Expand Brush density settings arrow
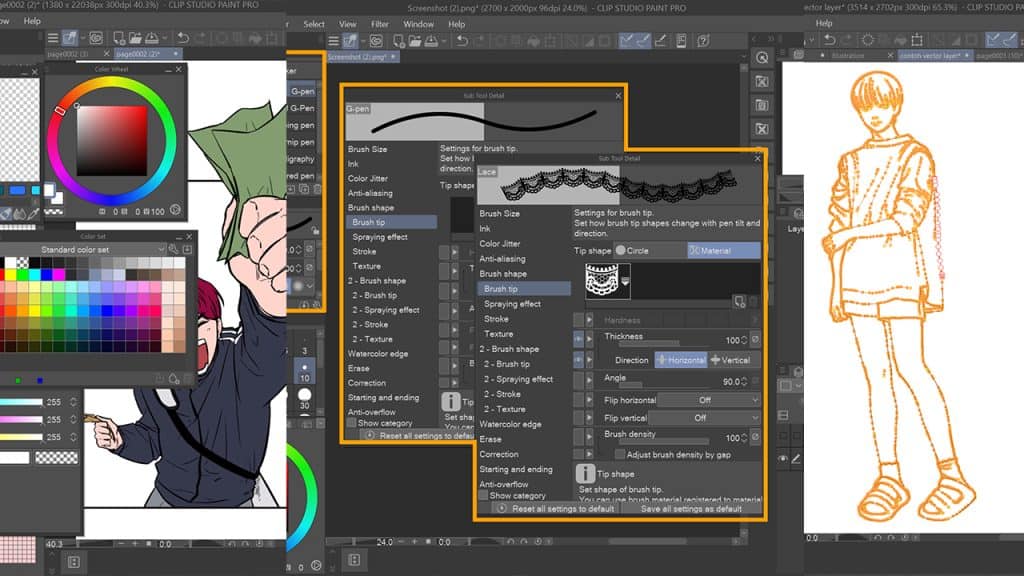This screenshot has width=1024, height=576. 590,436
